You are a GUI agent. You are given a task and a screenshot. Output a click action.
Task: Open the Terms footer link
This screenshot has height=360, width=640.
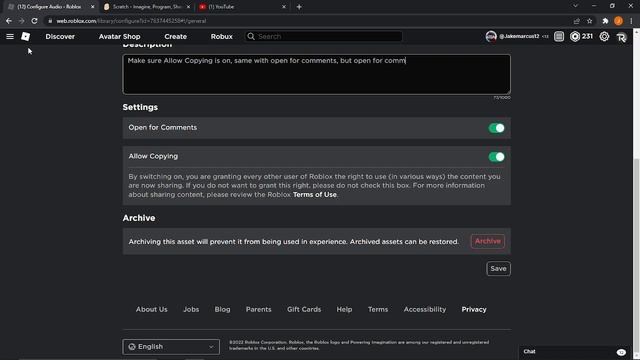point(378,309)
